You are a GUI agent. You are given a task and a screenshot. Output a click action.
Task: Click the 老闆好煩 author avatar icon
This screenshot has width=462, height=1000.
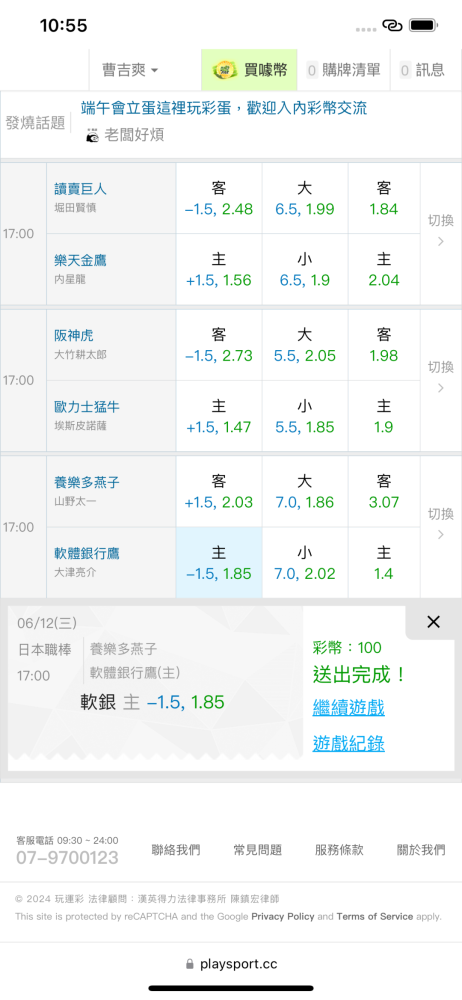tap(93, 135)
